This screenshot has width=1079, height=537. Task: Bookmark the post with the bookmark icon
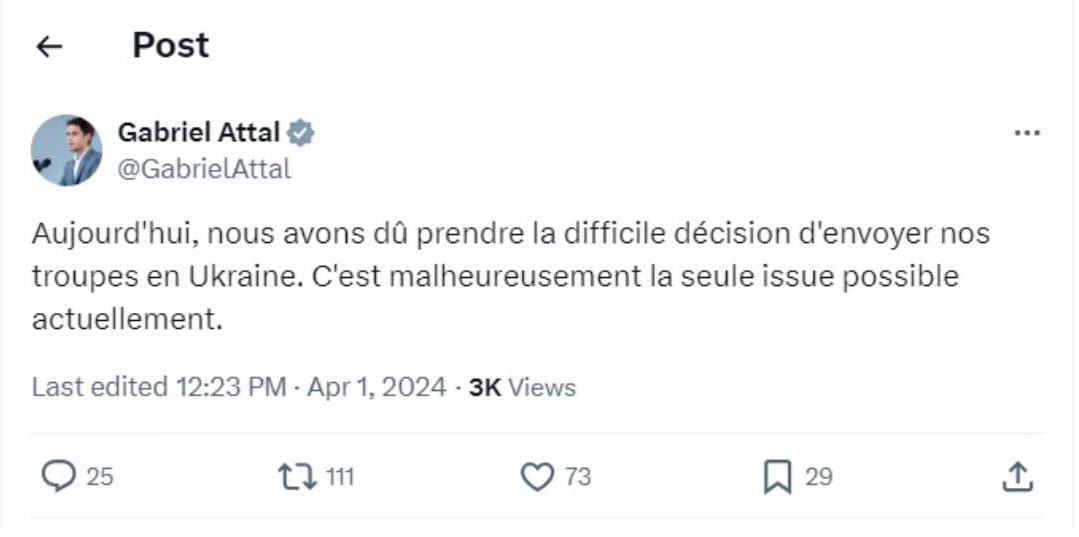click(x=777, y=477)
